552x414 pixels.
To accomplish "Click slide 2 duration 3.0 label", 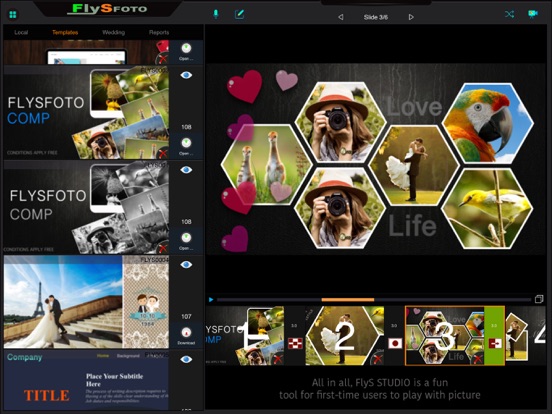I will (394, 326).
